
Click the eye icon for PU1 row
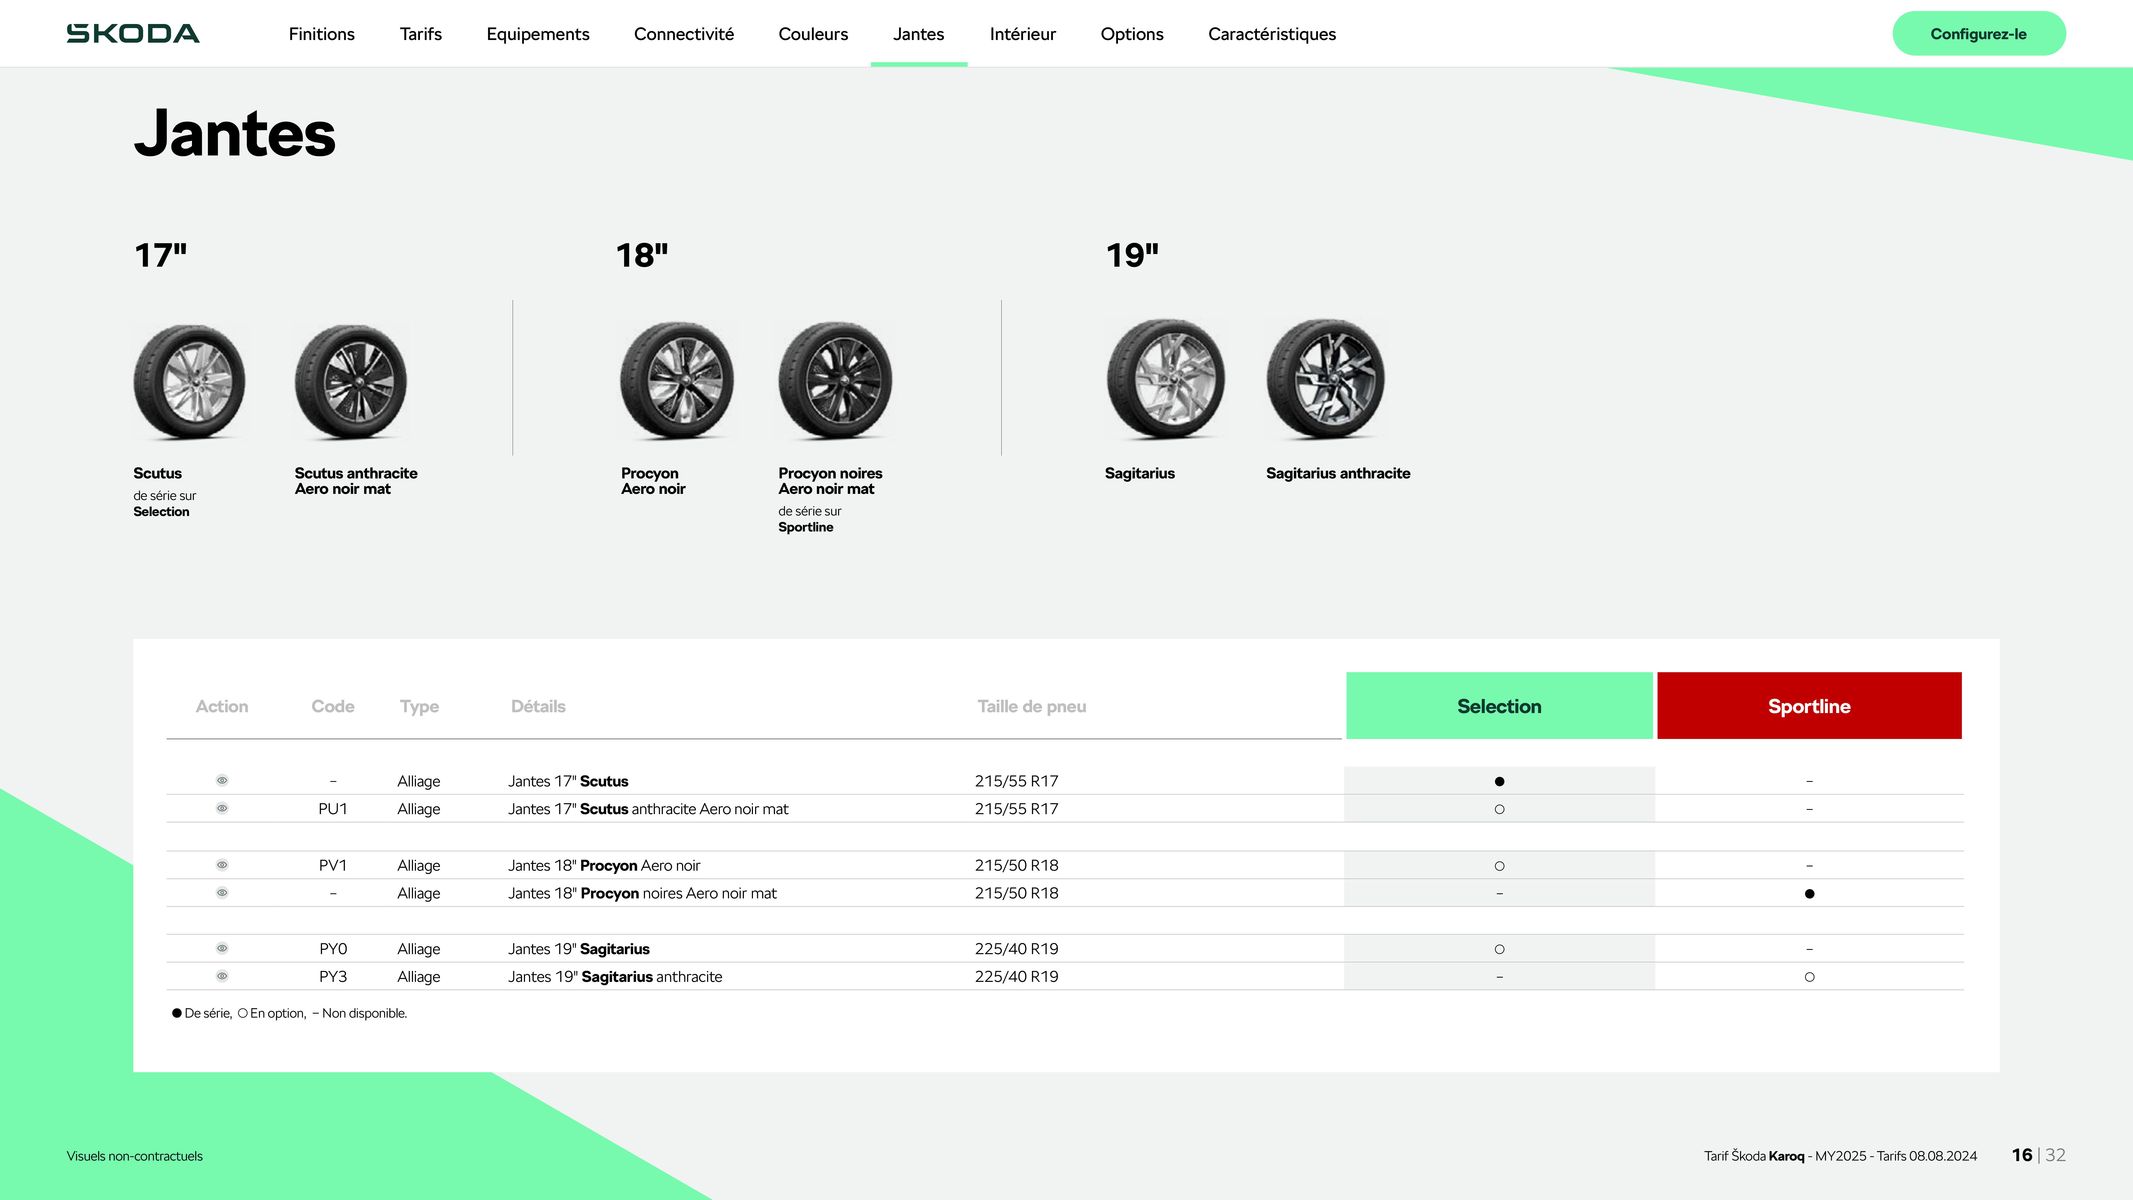(x=222, y=808)
